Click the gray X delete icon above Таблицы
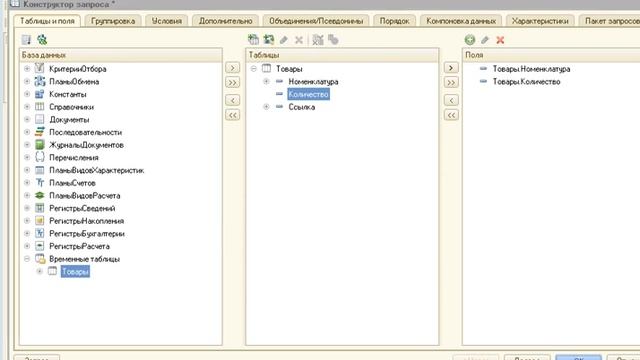The width and height of the screenshot is (640, 360). pyautogui.click(x=299, y=40)
